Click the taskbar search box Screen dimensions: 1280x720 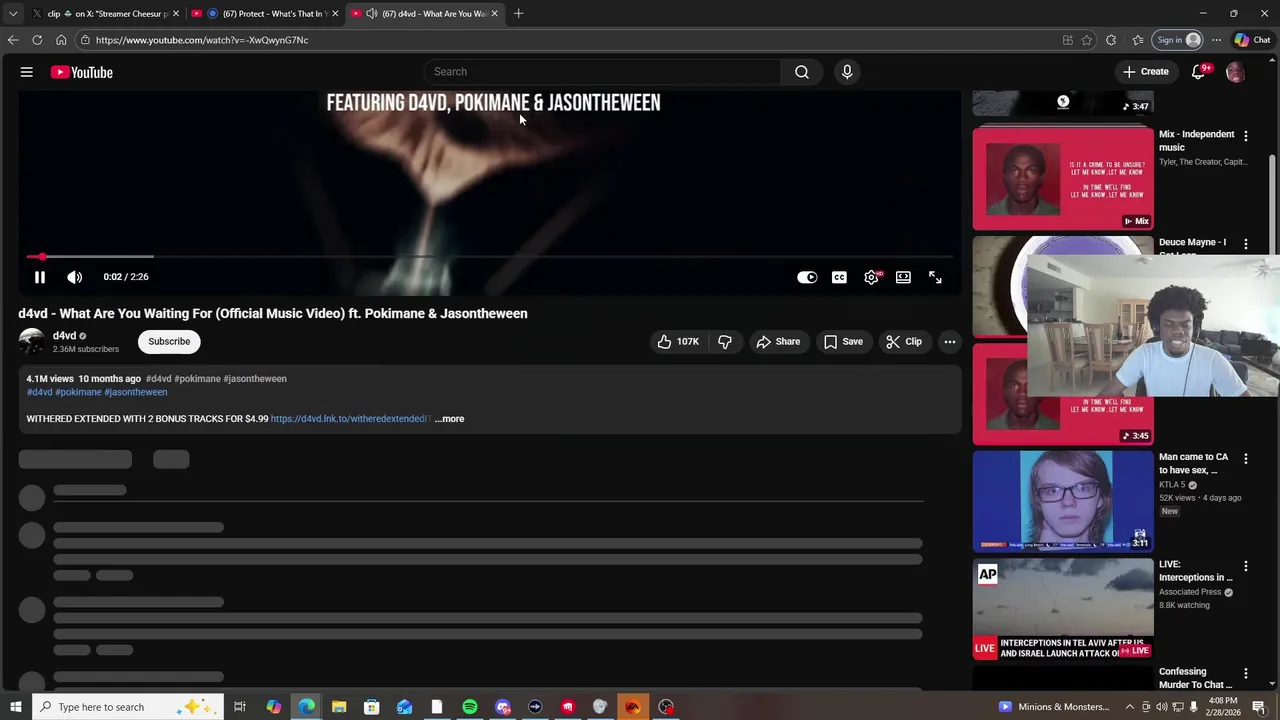pyautogui.click(x=128, y=707)
